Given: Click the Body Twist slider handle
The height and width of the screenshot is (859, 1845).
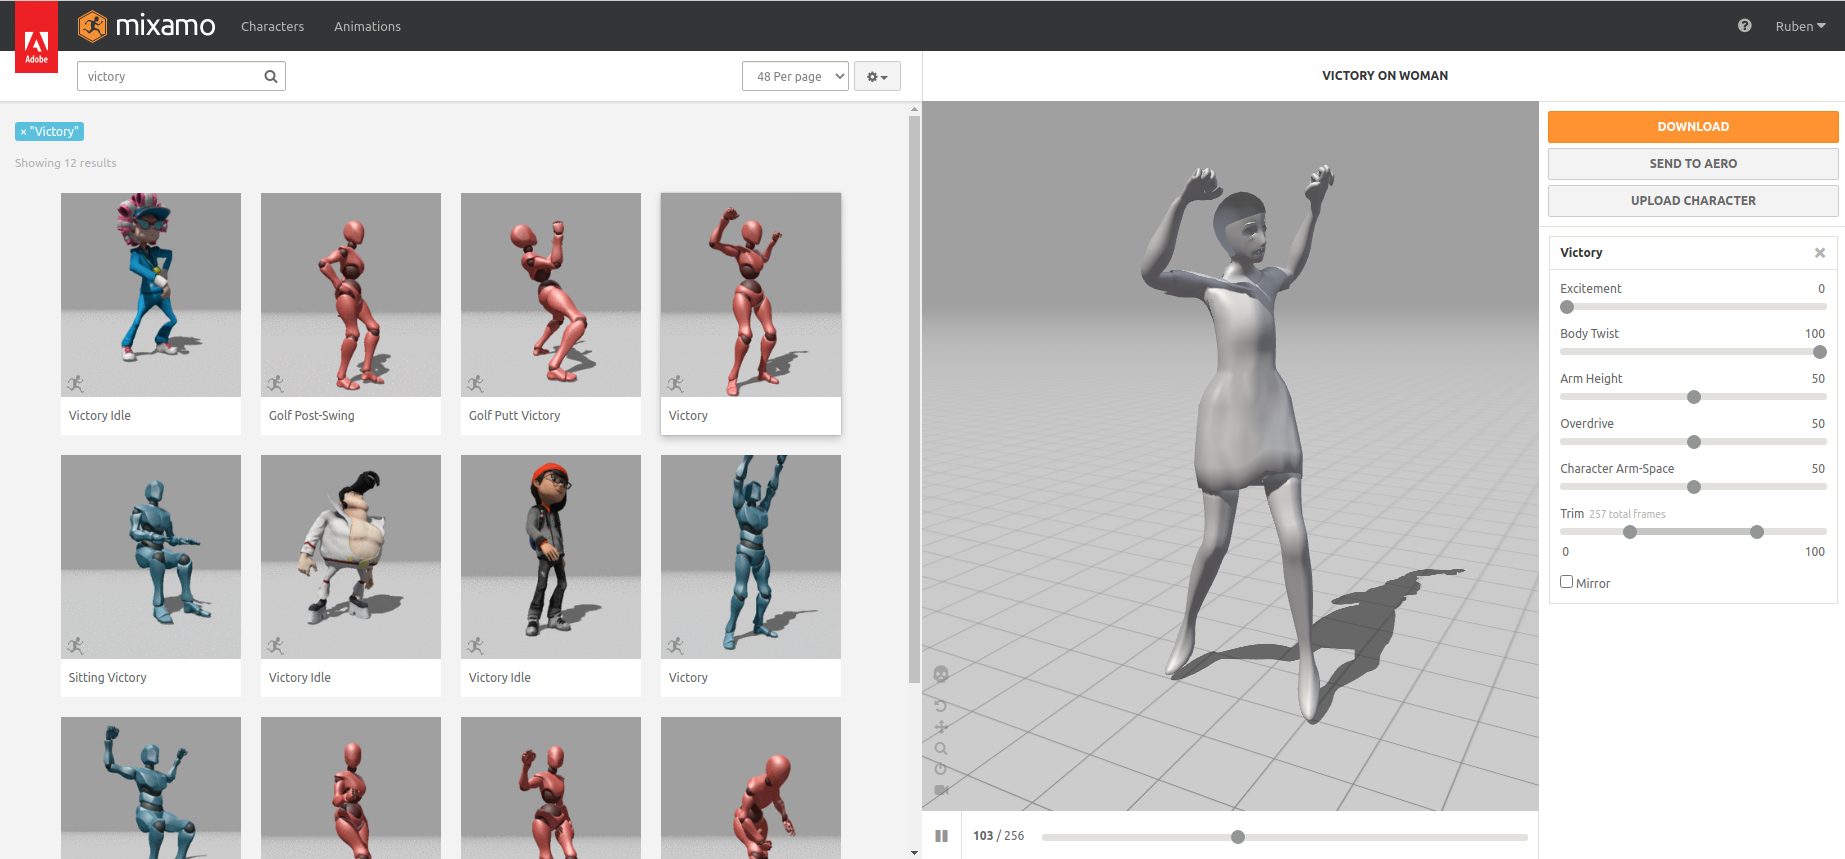Looking at the screenshot, I should tap(1820, 352).
